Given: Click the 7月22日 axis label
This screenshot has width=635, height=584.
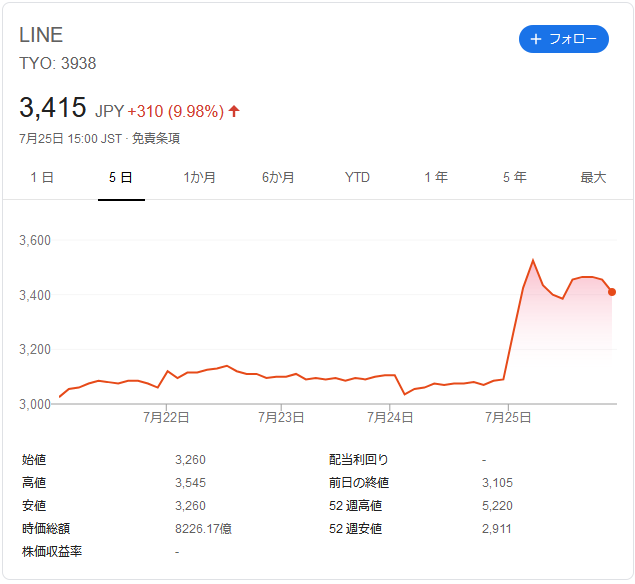Looking at the screenshot, I should (x=166, y=417).
